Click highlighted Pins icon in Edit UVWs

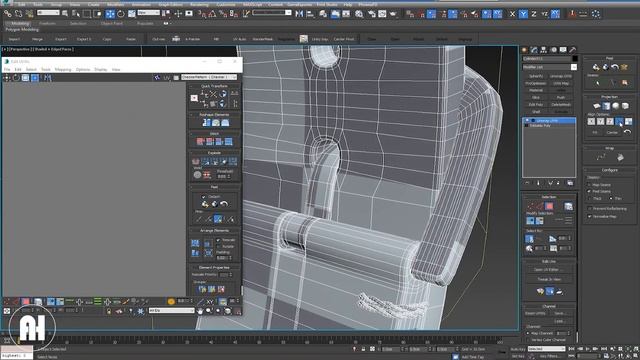tap(218, 219)
